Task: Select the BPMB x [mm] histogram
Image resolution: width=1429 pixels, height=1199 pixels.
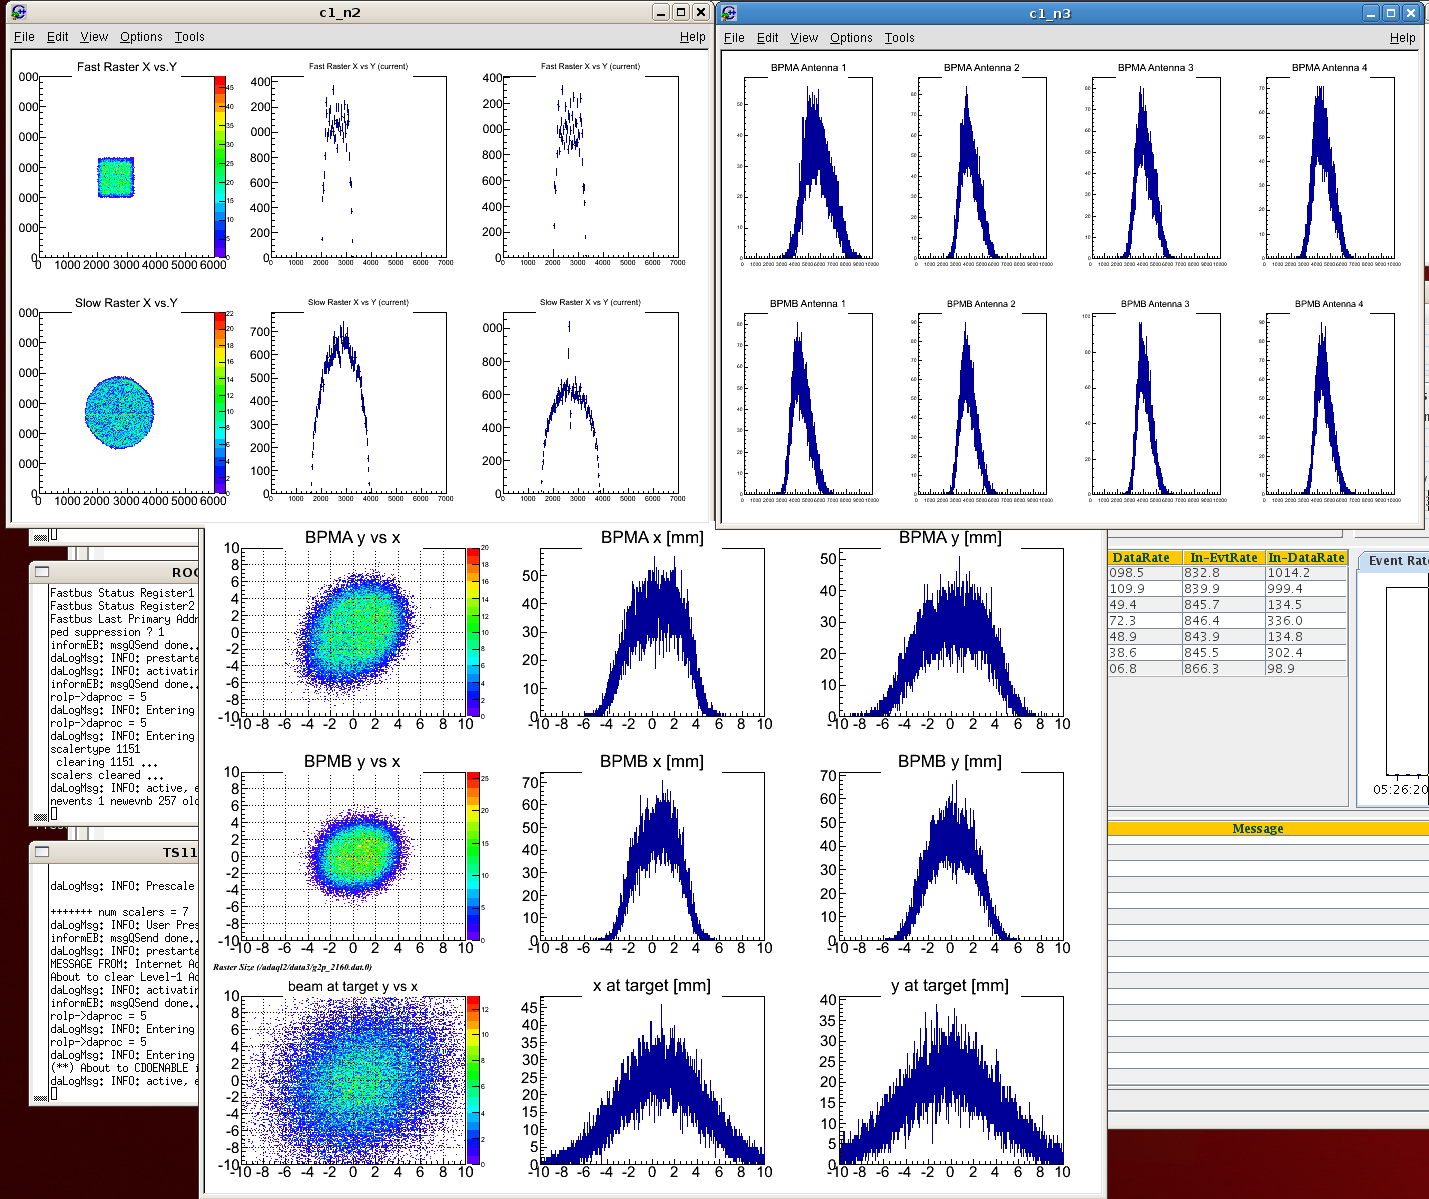Action: click(x=652, y=856)
